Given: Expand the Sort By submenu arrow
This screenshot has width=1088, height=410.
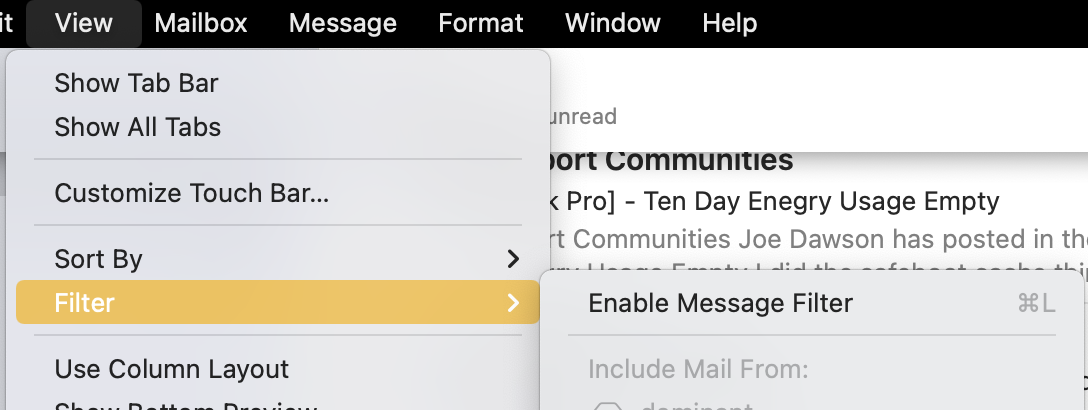Looking at the screenshot, I should 513,259.
